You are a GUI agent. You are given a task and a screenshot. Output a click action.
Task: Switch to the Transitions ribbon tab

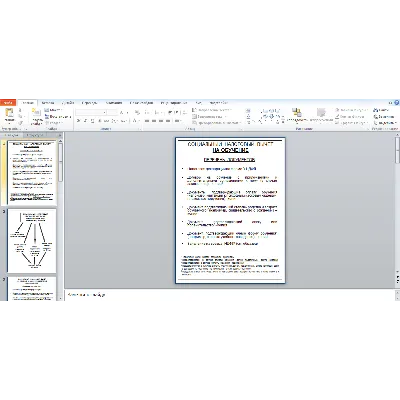89,103
